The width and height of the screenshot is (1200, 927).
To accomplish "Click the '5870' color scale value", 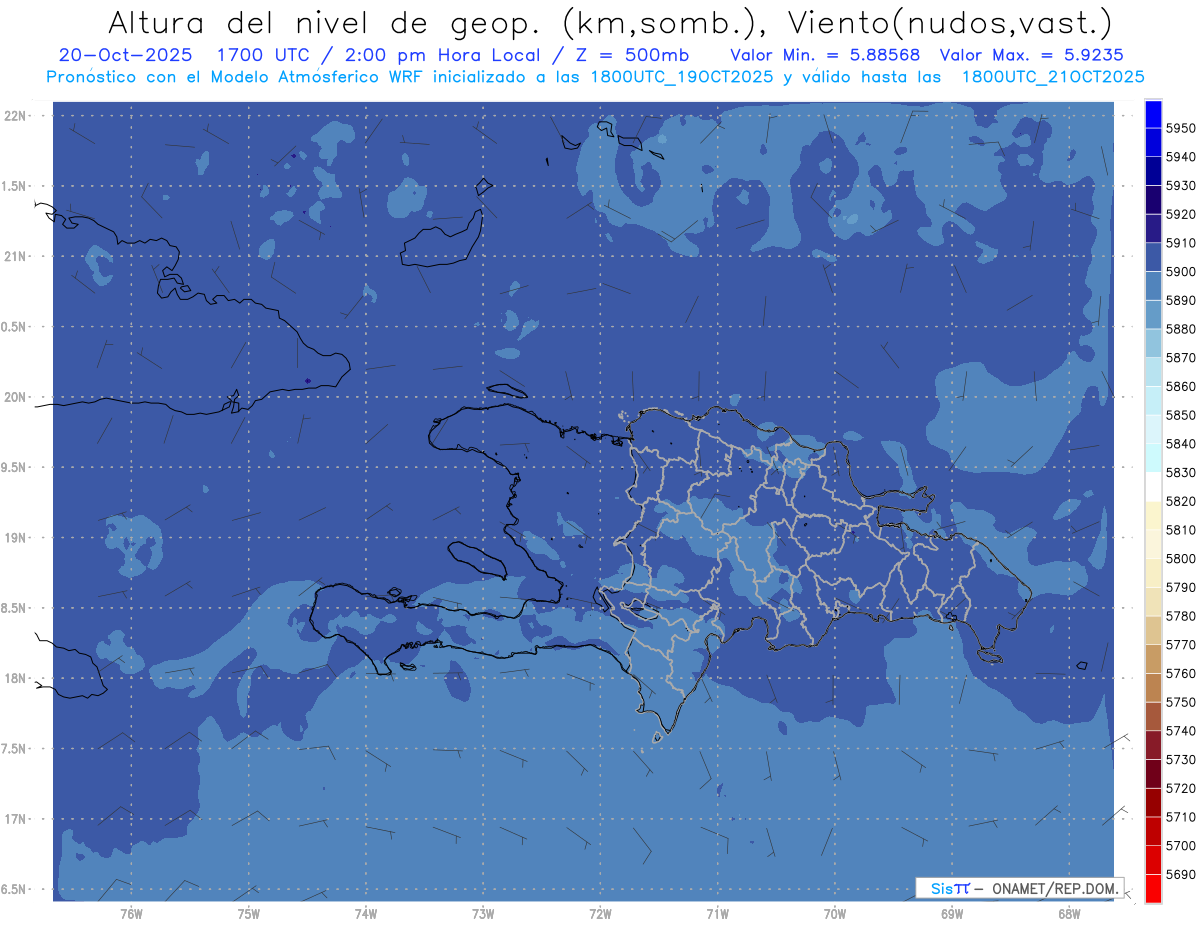I will 1181,357.
